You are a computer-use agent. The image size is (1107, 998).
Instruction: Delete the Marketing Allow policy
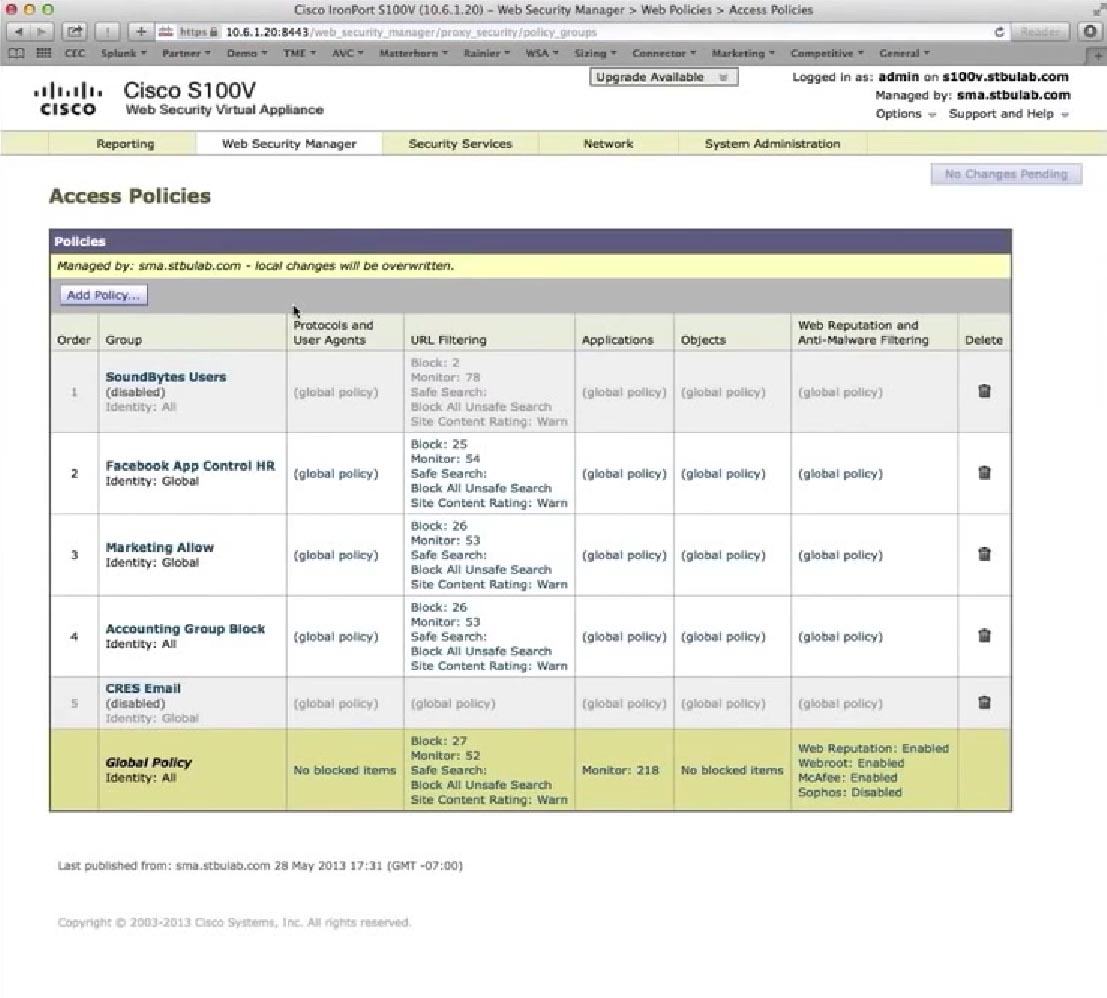coord(983,554)
